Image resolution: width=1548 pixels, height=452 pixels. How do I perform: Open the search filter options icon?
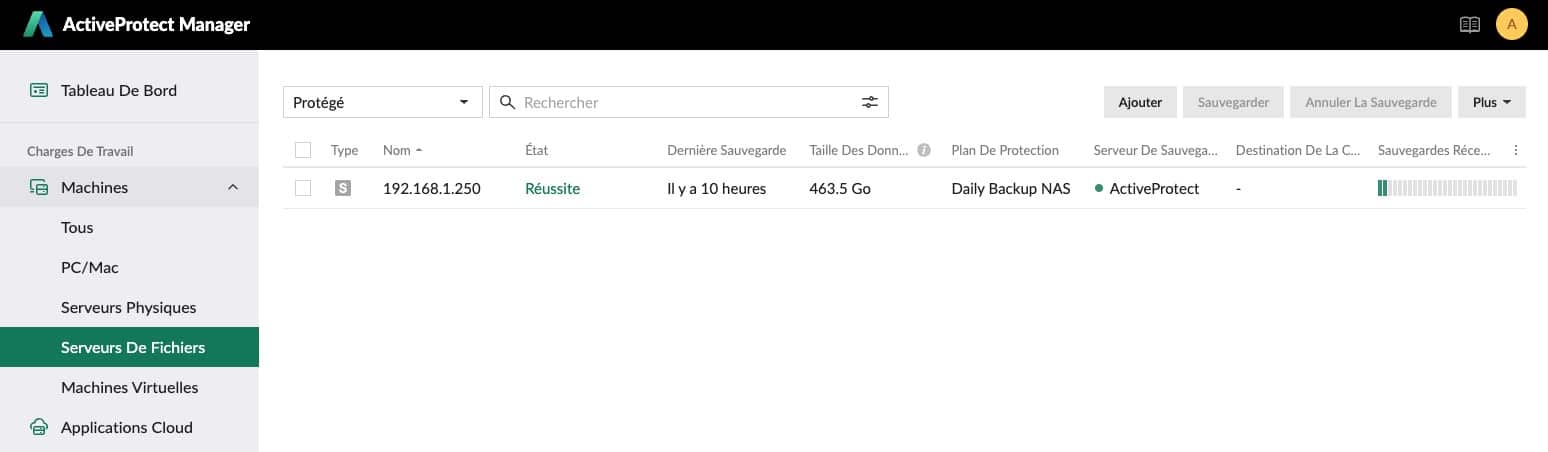point(870,102)
